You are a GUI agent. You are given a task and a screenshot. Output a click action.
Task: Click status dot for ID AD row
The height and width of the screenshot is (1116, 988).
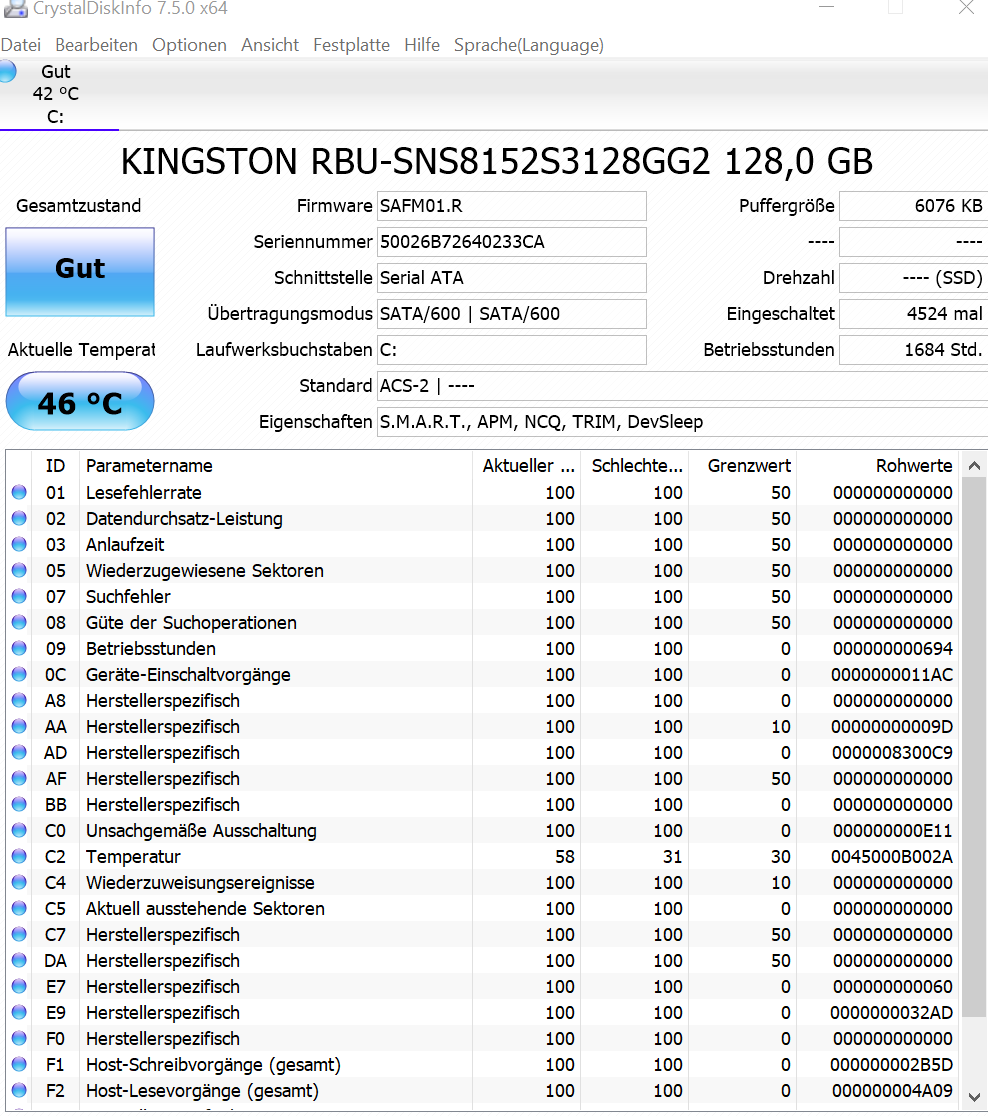pyautogui.click(x=19, y=752)
